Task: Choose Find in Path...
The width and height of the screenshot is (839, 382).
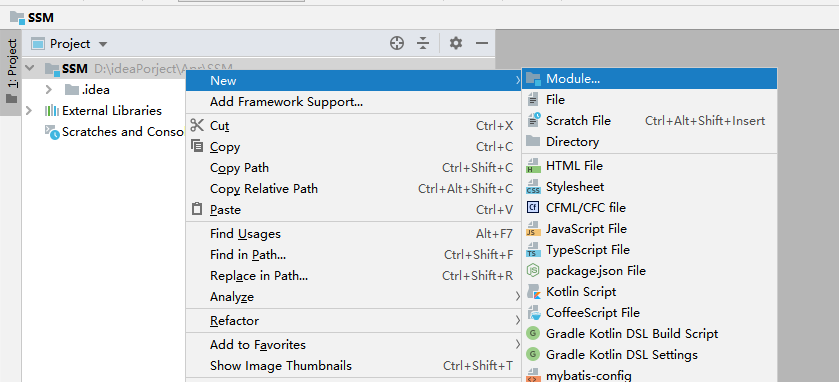Action: [354, 255]
